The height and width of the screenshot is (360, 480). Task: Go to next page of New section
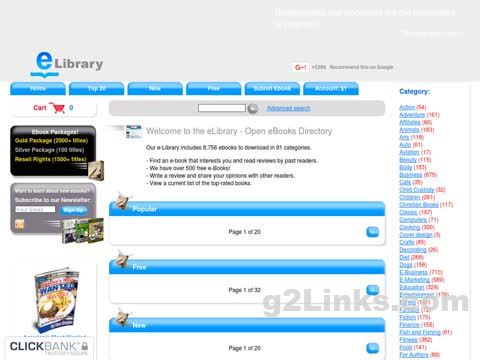tap(373, 348)
